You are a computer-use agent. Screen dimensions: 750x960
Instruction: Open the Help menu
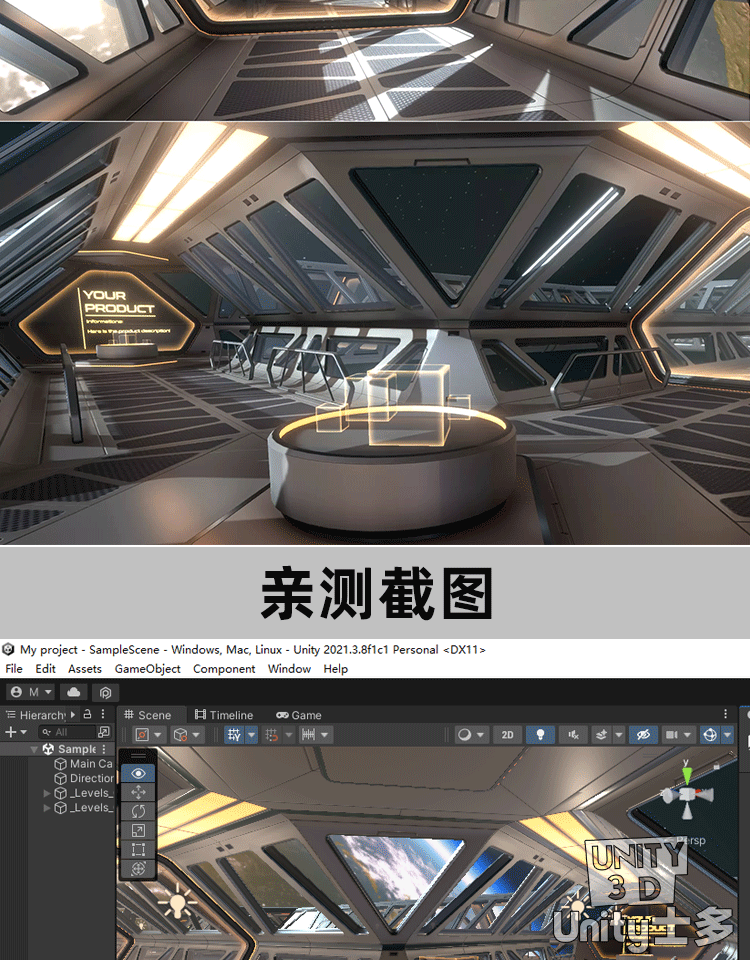click(336, 669)
